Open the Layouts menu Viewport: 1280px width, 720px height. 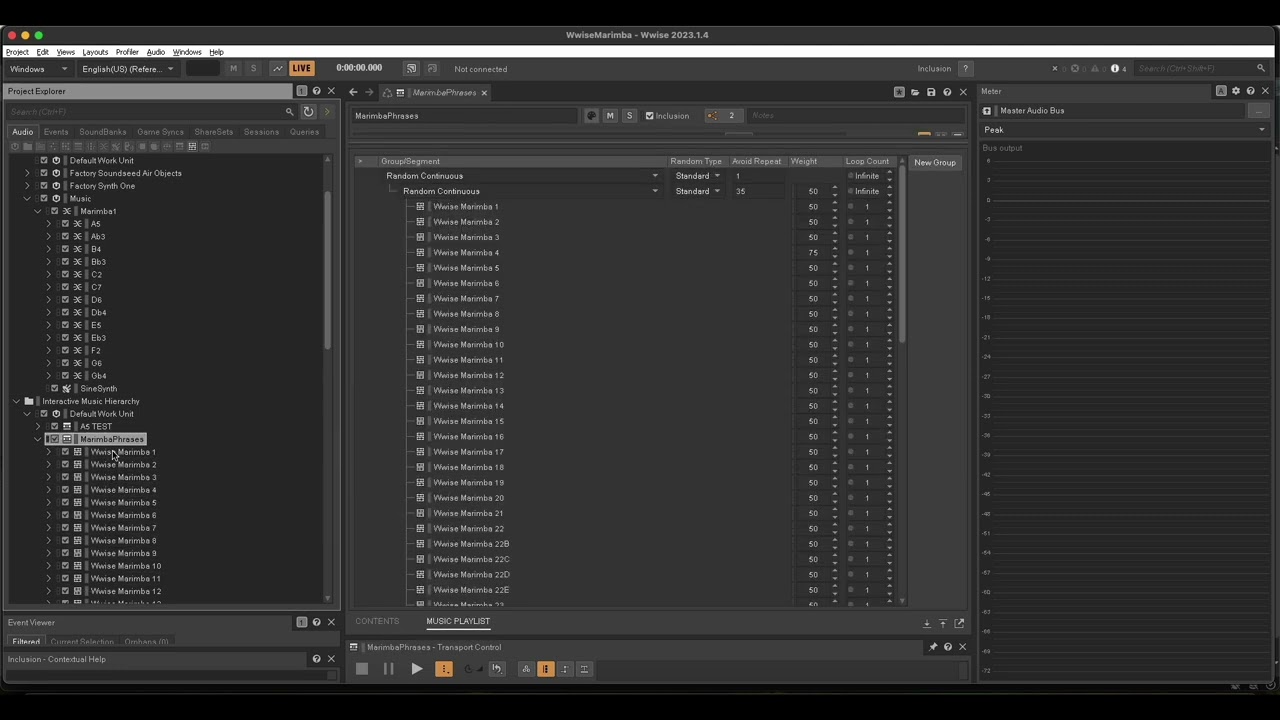(x=95, y=52)
